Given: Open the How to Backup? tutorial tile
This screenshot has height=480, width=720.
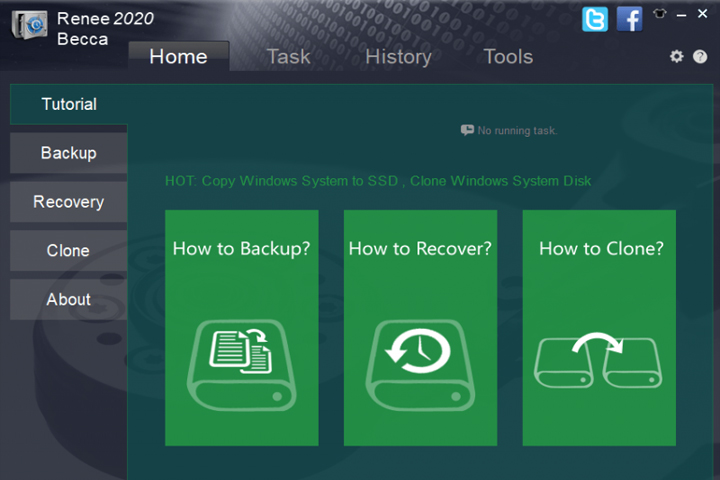Looking at the screenshot, I should click(242, 328).
